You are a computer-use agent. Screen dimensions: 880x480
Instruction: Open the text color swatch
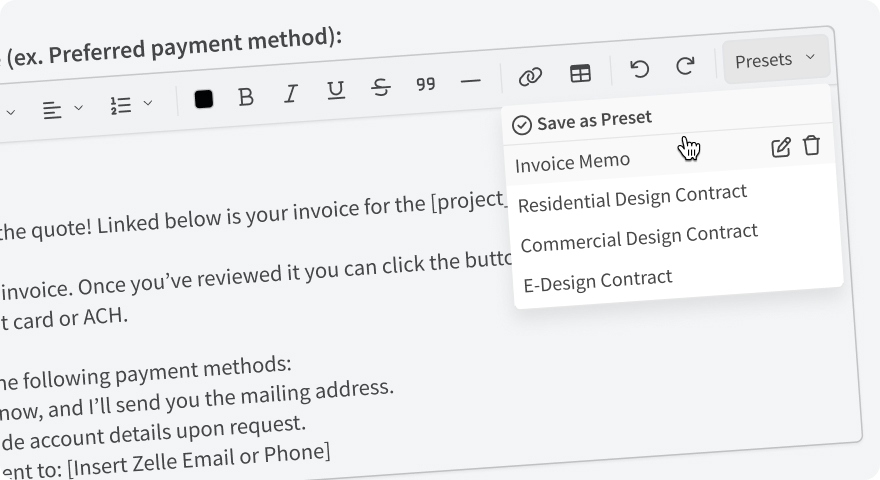coord(204,99)
